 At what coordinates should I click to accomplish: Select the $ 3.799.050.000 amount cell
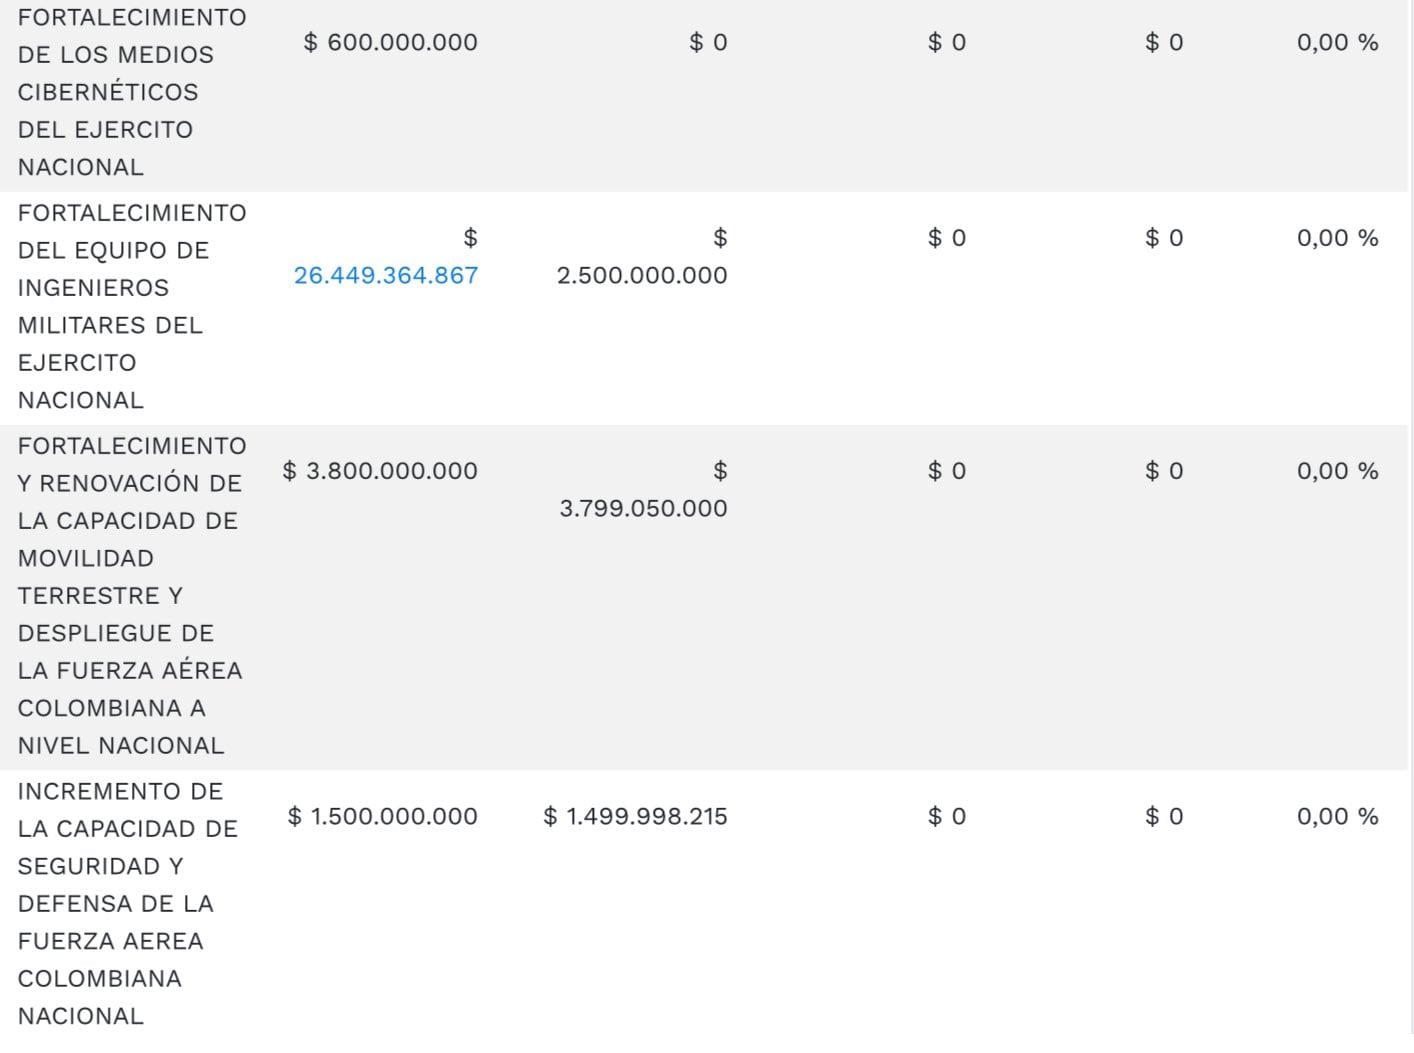point(643,508)
